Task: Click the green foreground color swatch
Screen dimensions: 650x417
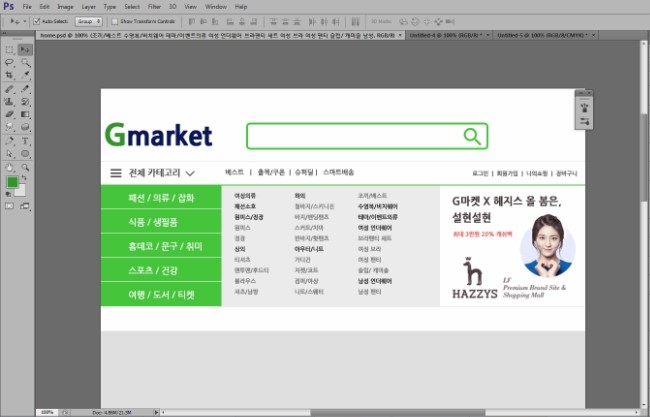Action: 12,182
